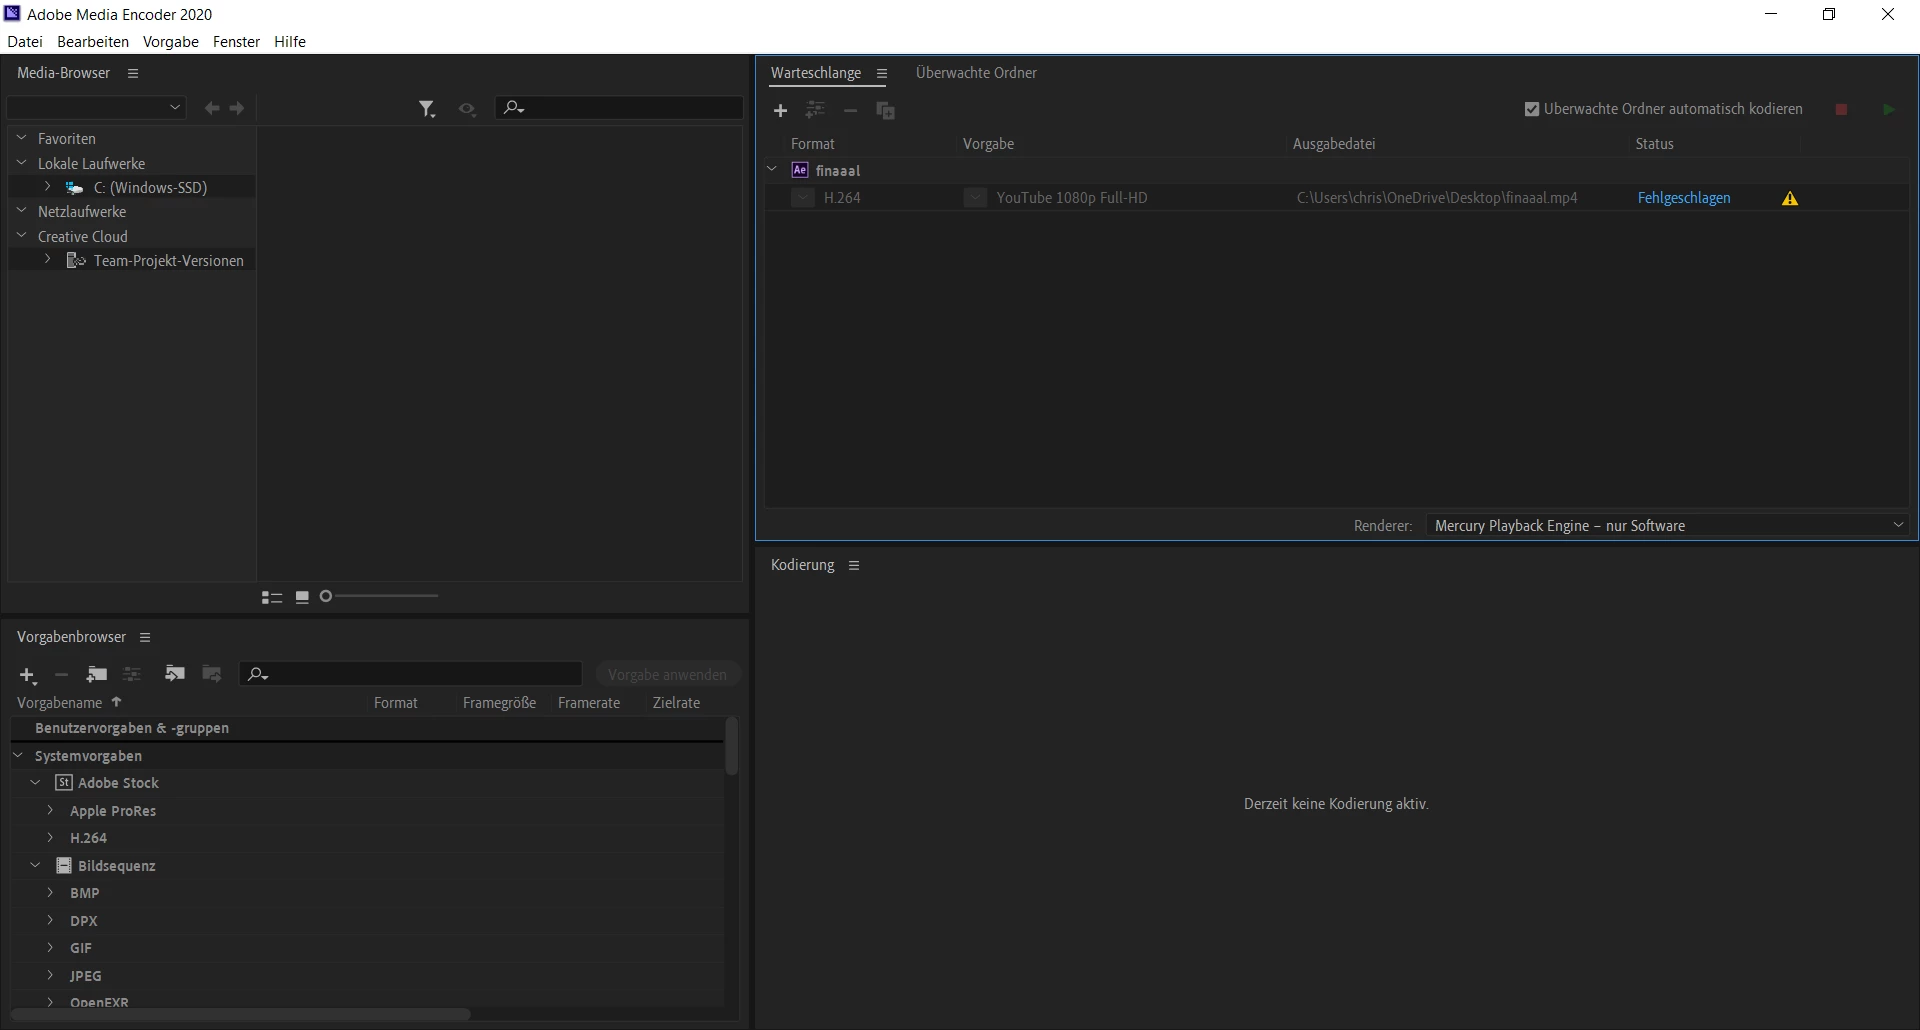Open the YouTube 1080p Full-HD preset dropdown

pos(975,198)
